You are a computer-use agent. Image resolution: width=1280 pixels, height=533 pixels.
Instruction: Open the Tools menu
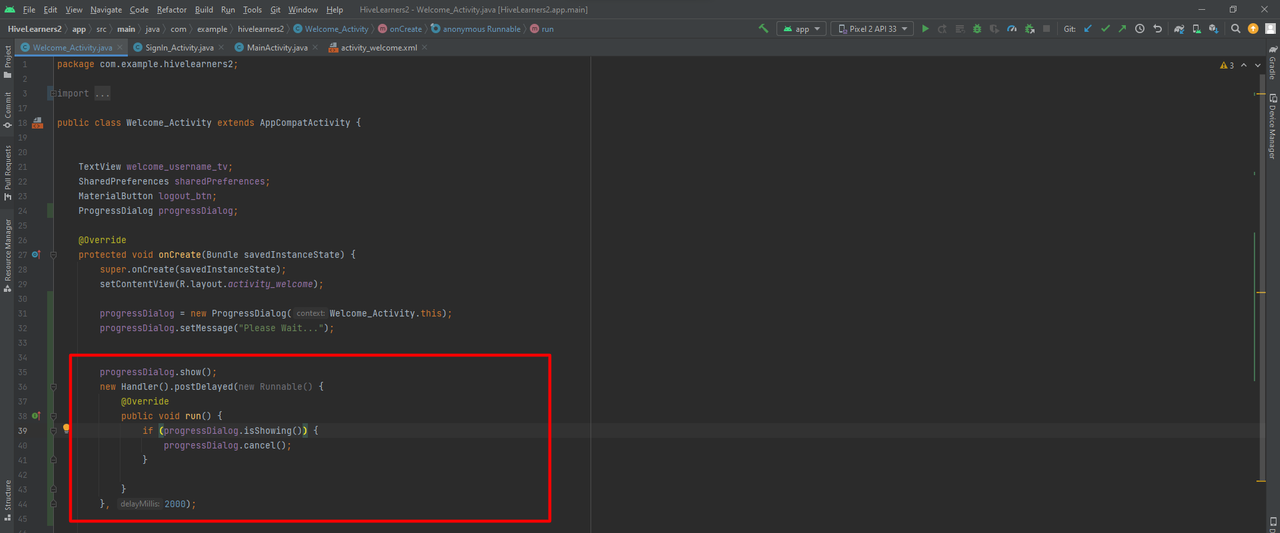[x=252, y=9]
